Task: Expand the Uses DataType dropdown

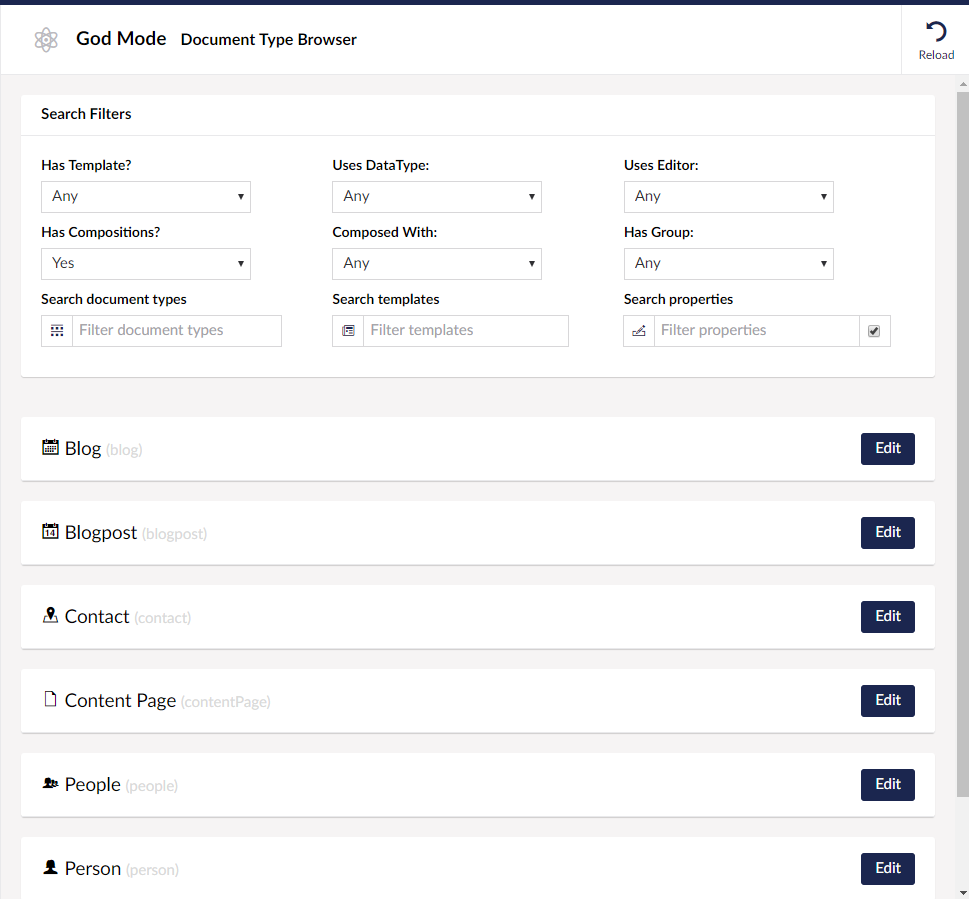Action: (436, 197)
